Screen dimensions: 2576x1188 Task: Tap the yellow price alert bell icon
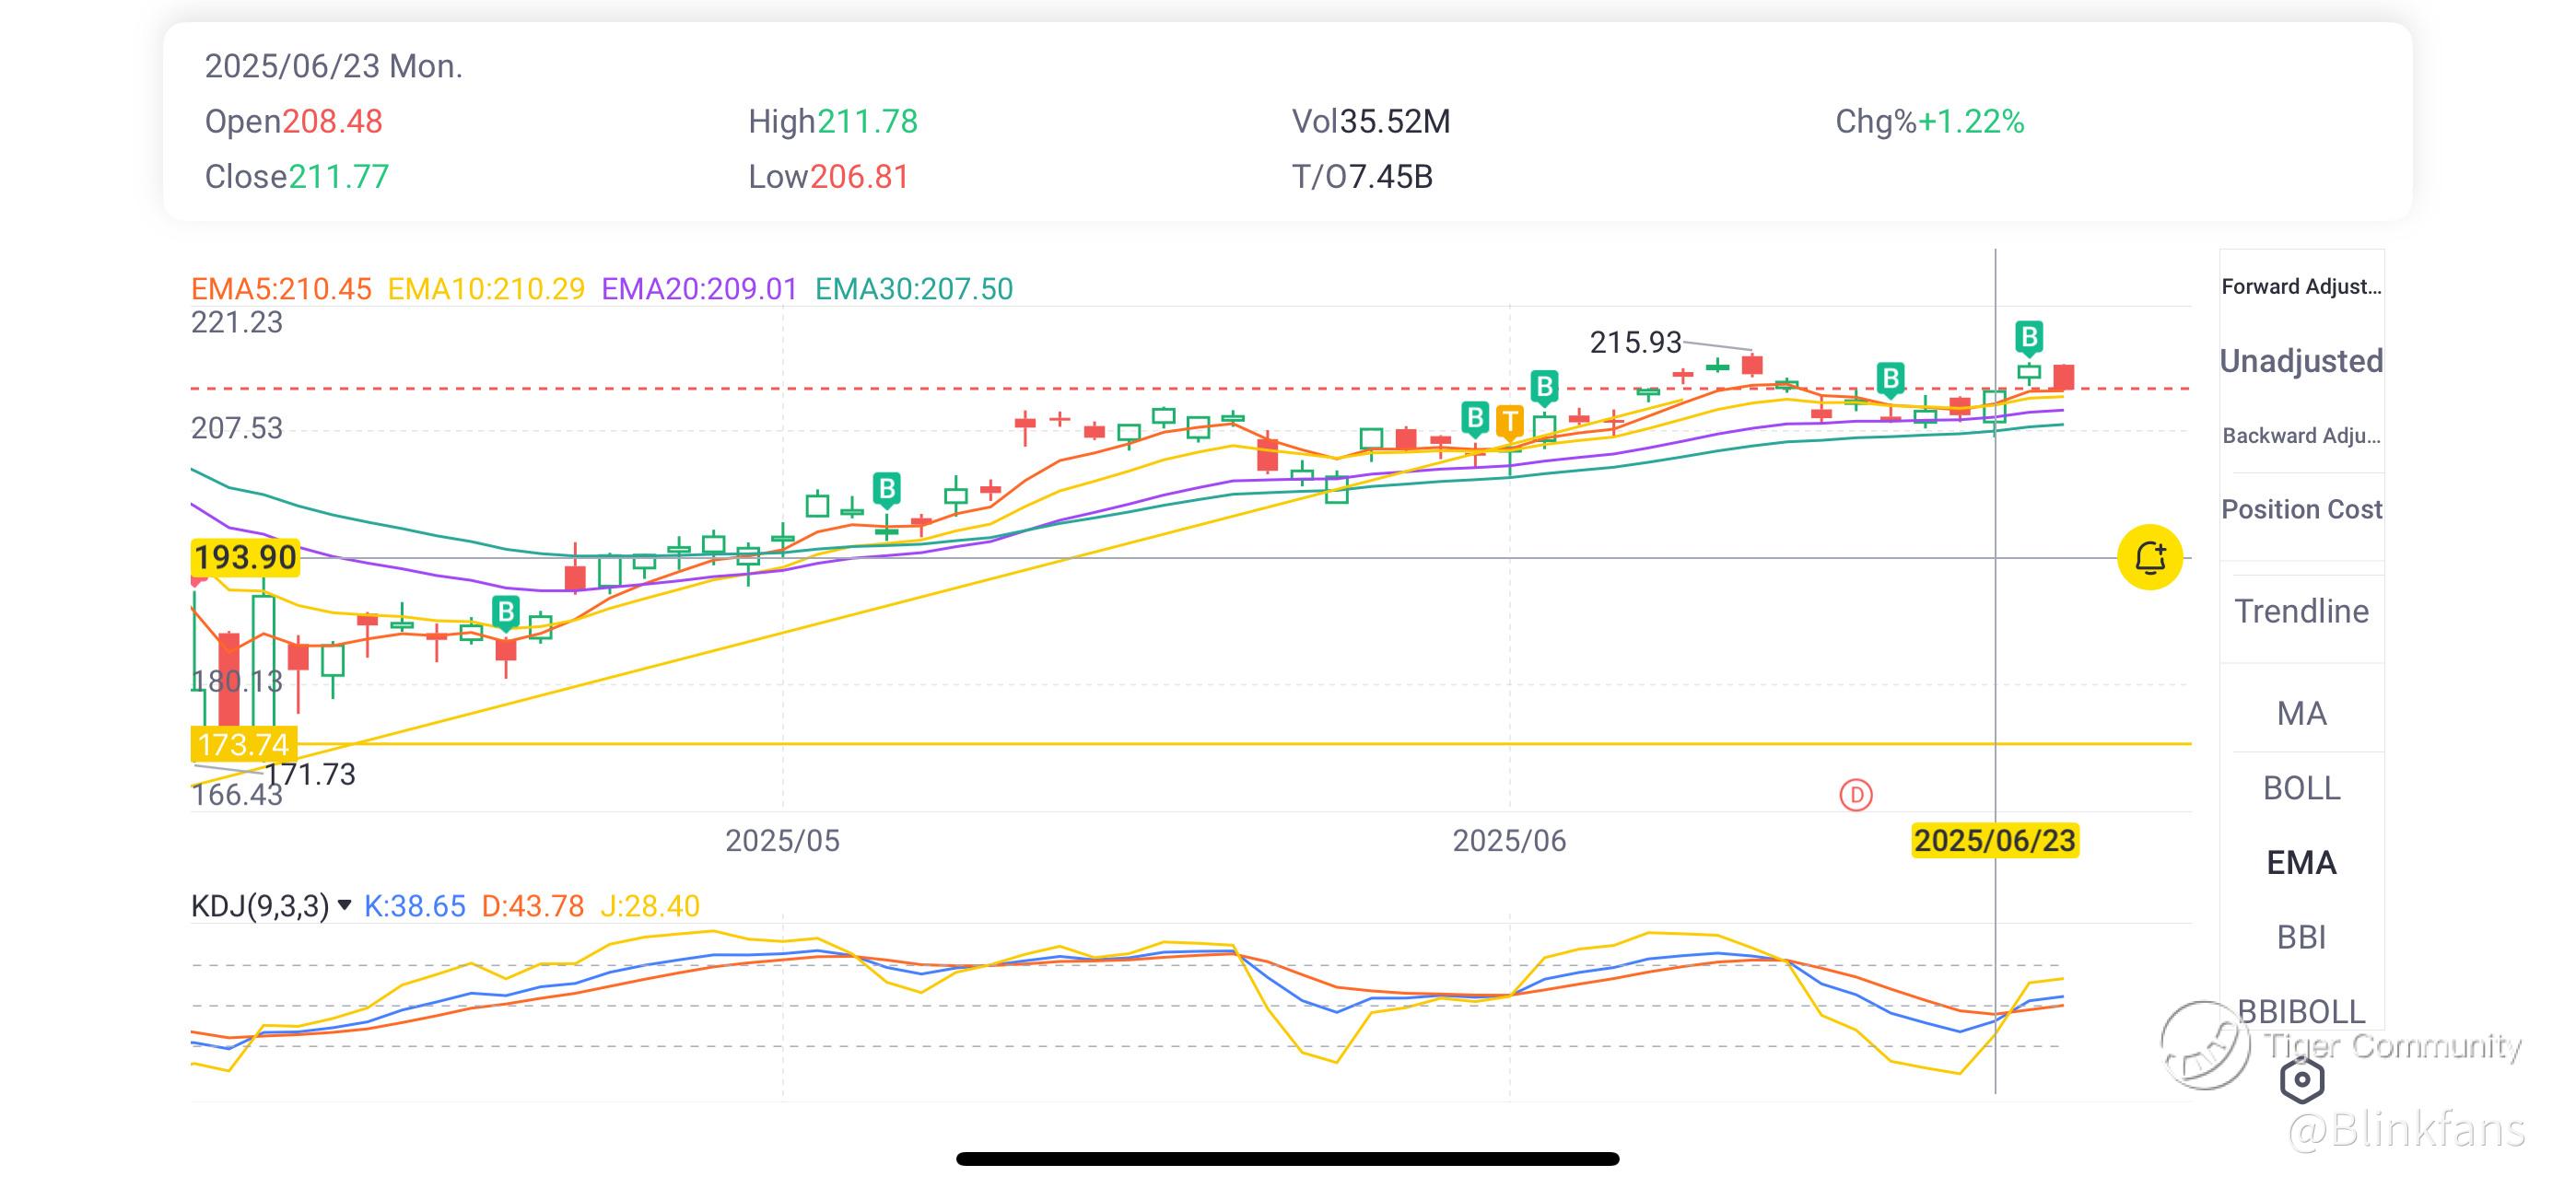[x=2149, y=557]
